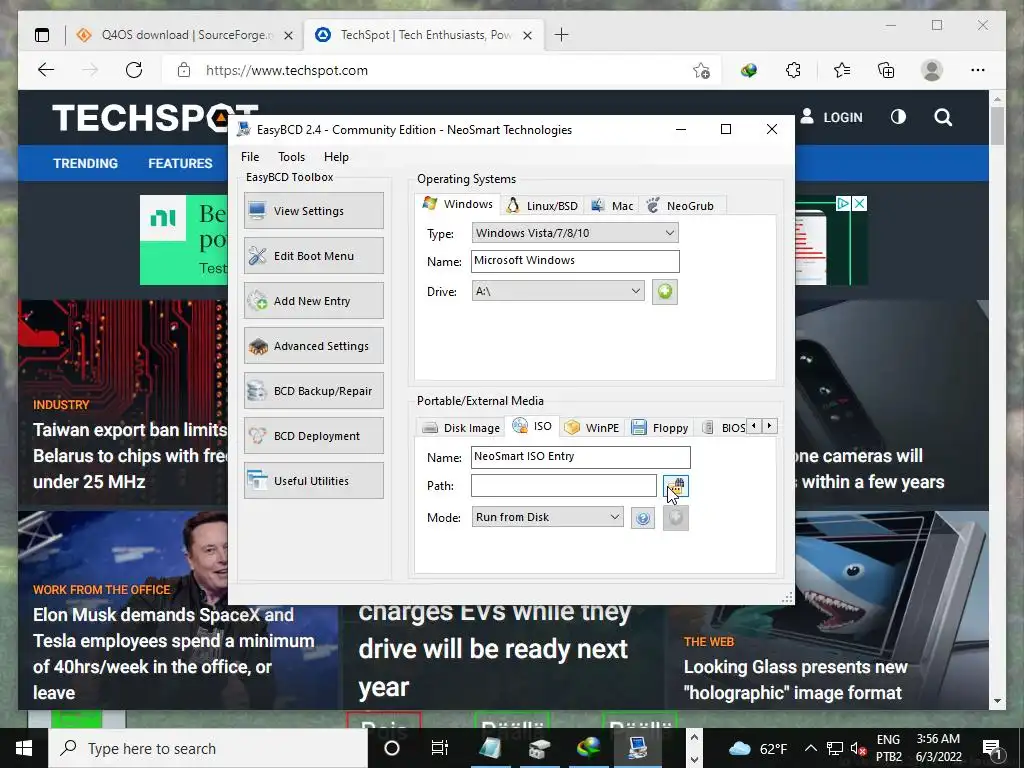The height and width of the screenshot is (768, 1024).
Task: Switch to the Disk Image tab
Action: pyautogui.click(x=460, y=428)
